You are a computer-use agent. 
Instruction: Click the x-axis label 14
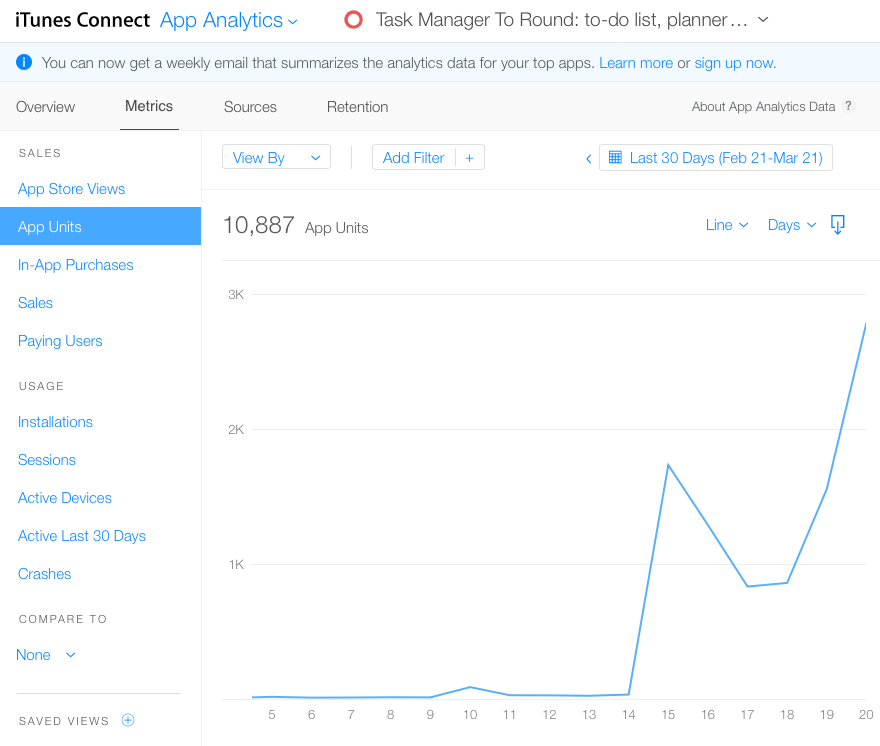(629, 715)
